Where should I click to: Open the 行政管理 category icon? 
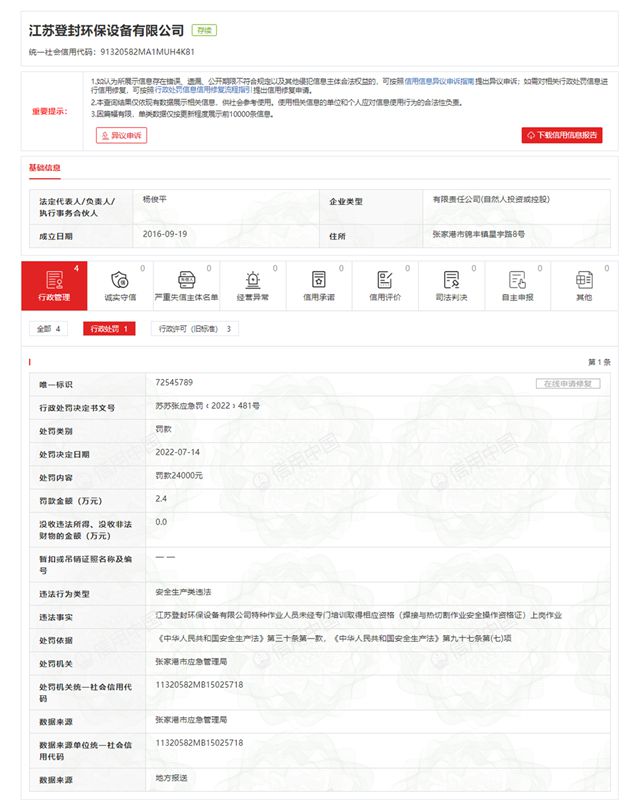tap(54, 279)
